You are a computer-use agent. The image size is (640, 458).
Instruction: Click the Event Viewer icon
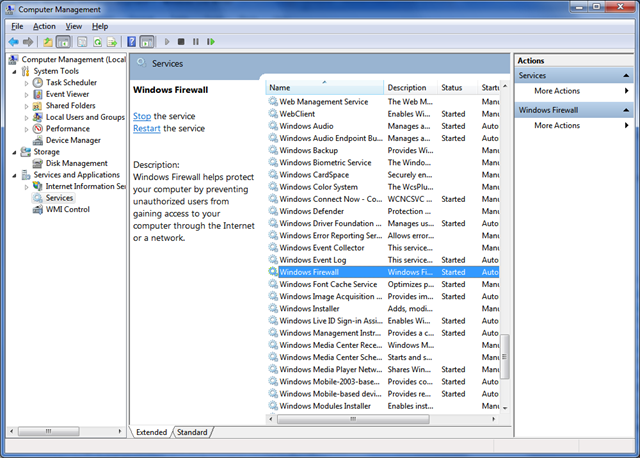point(38,94)
